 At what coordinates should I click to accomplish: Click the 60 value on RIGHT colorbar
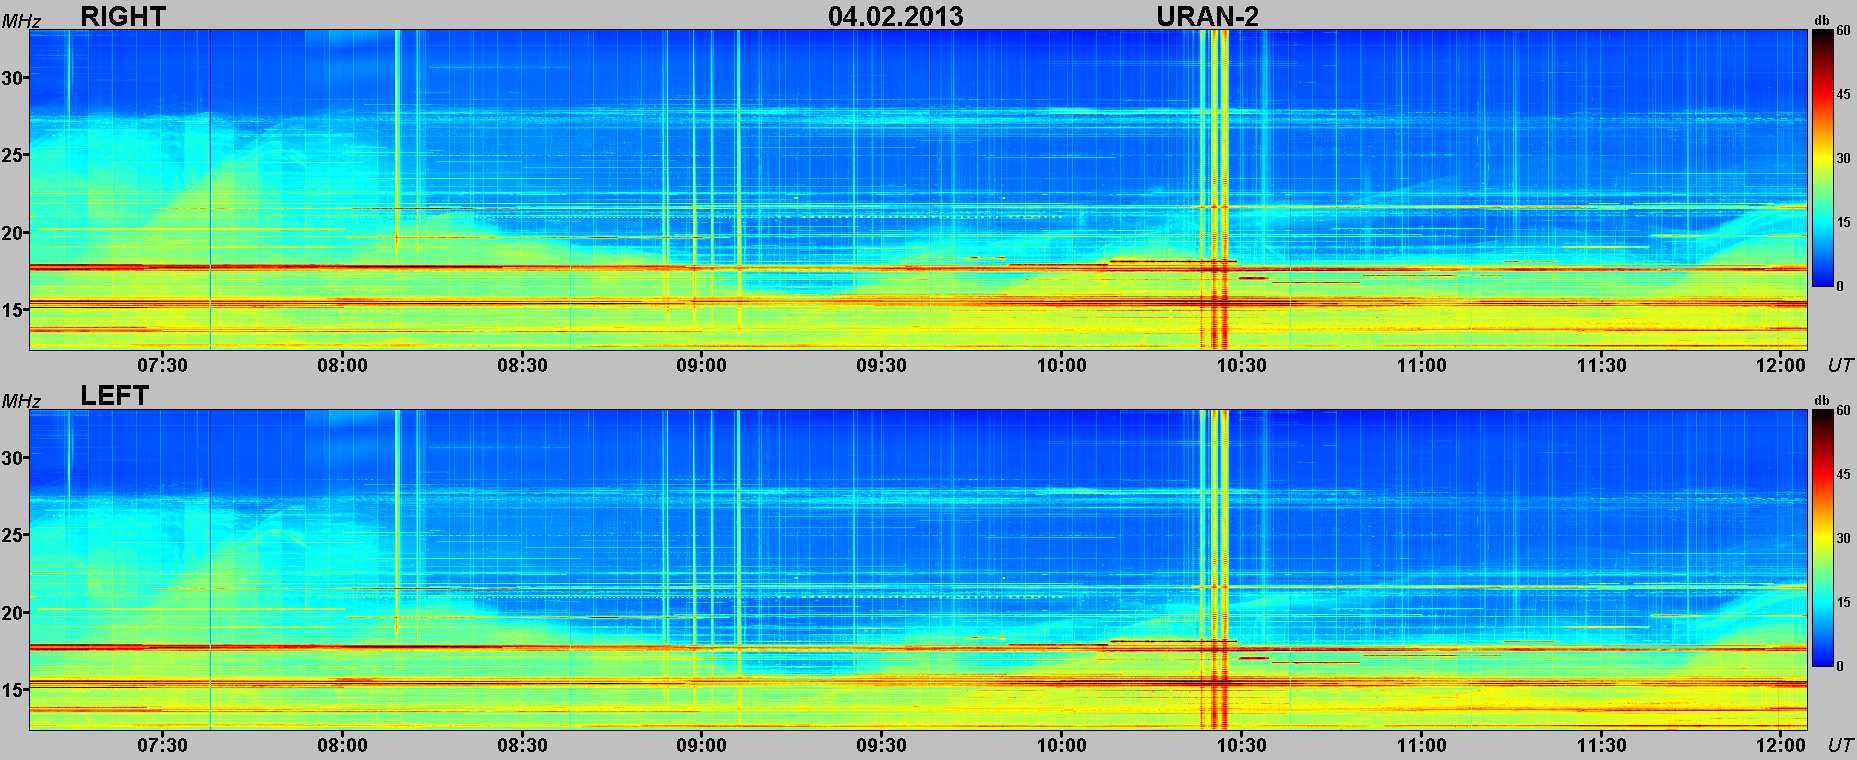point(1843,31)
